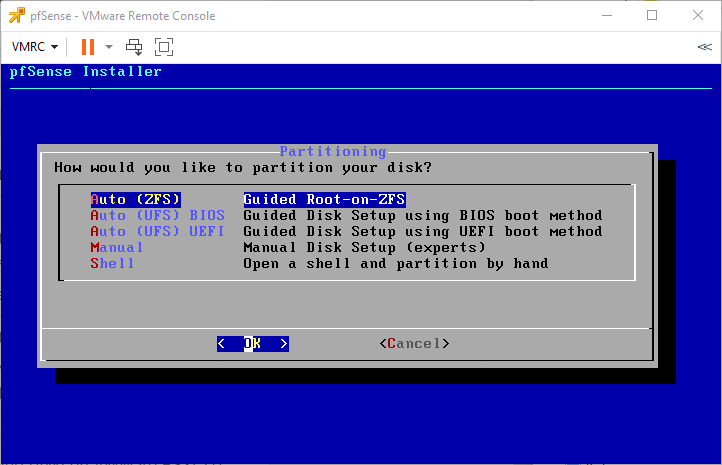Collapse toolbar using double chevron icon
This screenshot has width=722, height=465.
tap(704, 47)
